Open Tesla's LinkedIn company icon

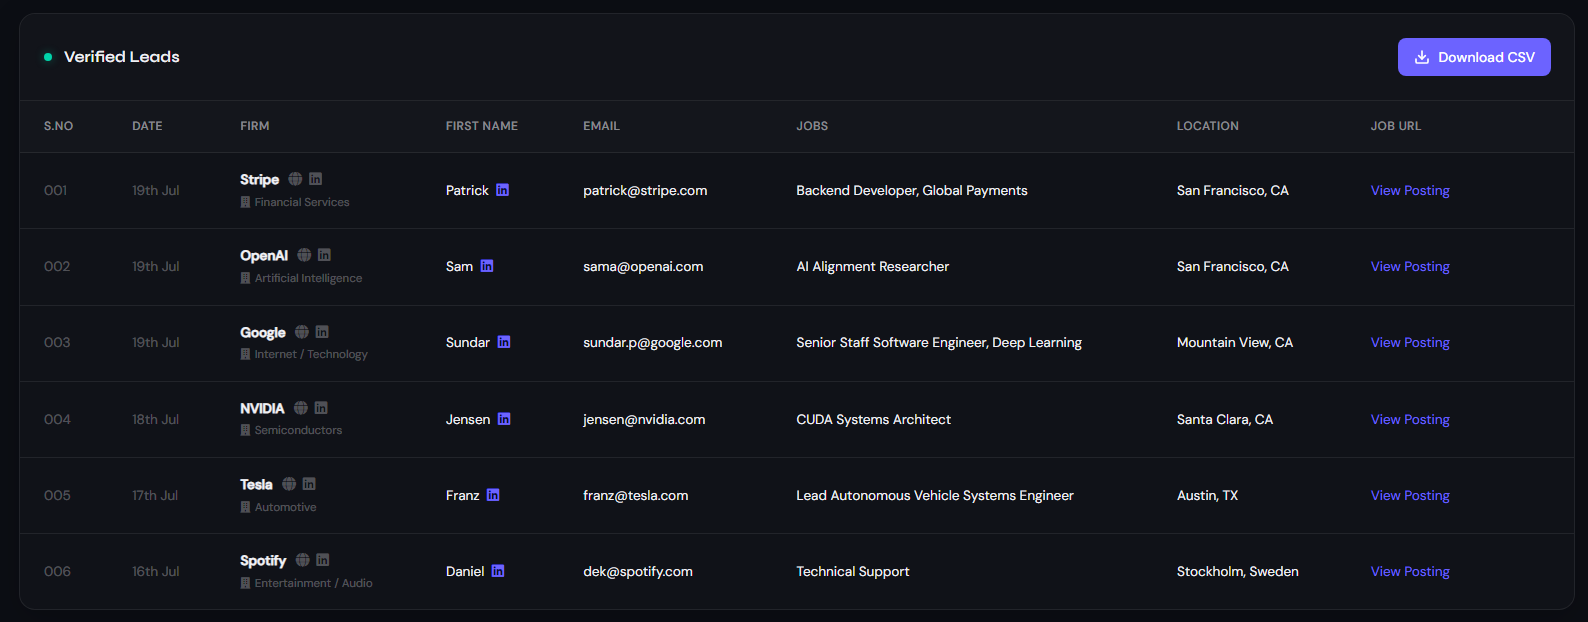tap(309, 484)
